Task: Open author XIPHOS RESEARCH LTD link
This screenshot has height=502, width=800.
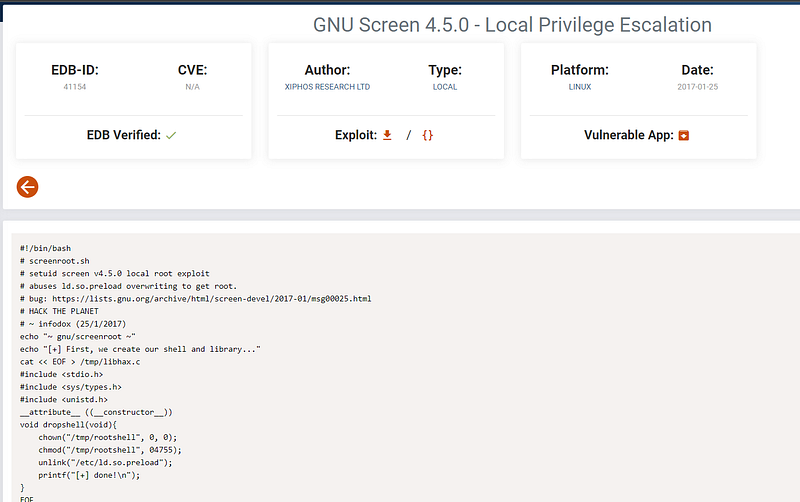Action: click(x=327, y=87)
